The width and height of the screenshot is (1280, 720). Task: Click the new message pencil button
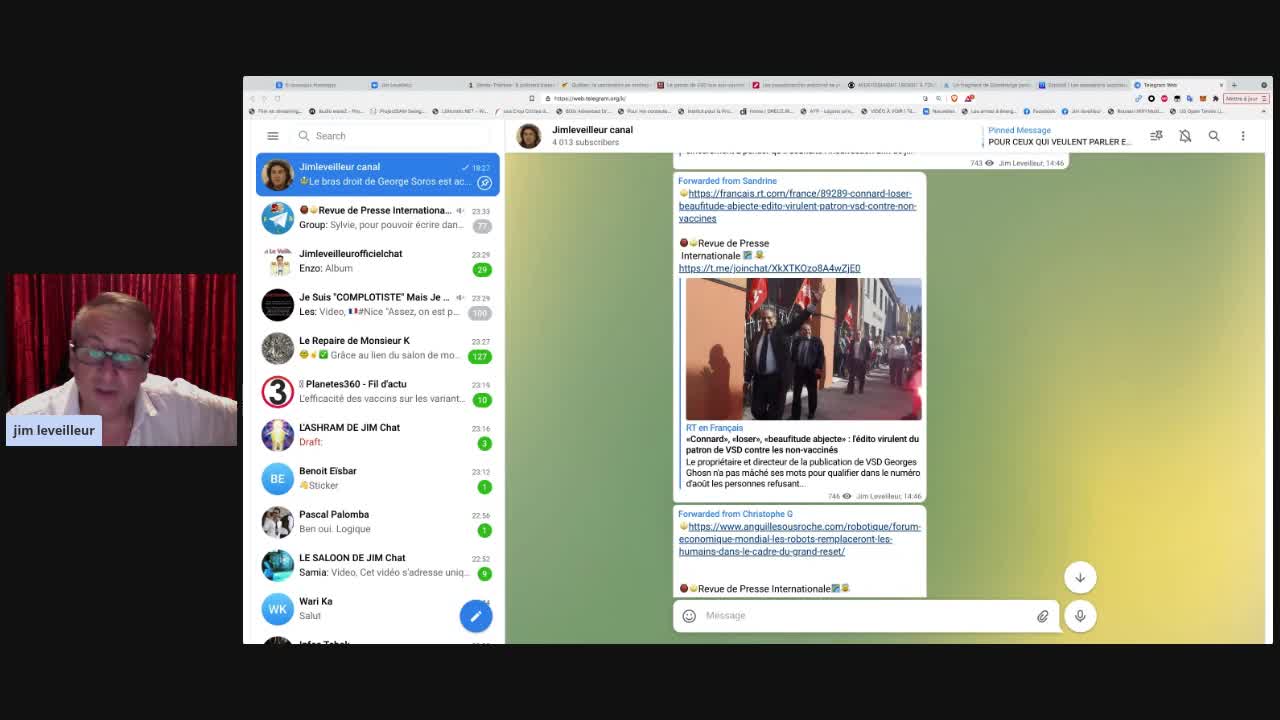coord(476,616)
